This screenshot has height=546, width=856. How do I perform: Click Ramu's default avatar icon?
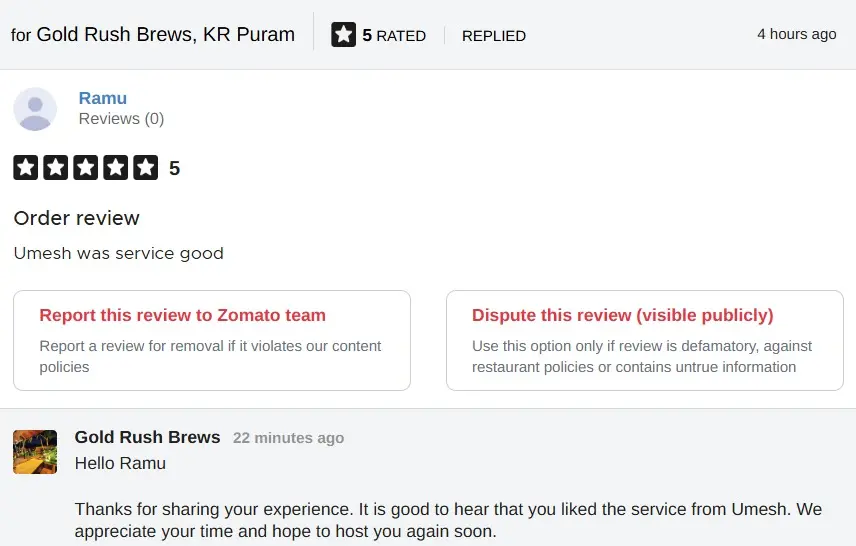(35, 109)
